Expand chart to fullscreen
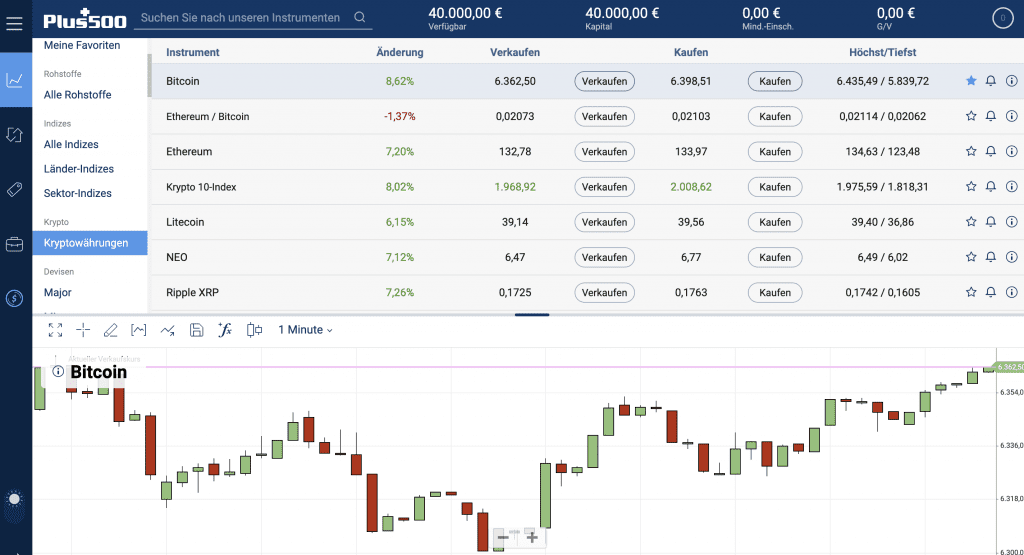The width and height of the screenshot is (1024, 555). [55, 330]
